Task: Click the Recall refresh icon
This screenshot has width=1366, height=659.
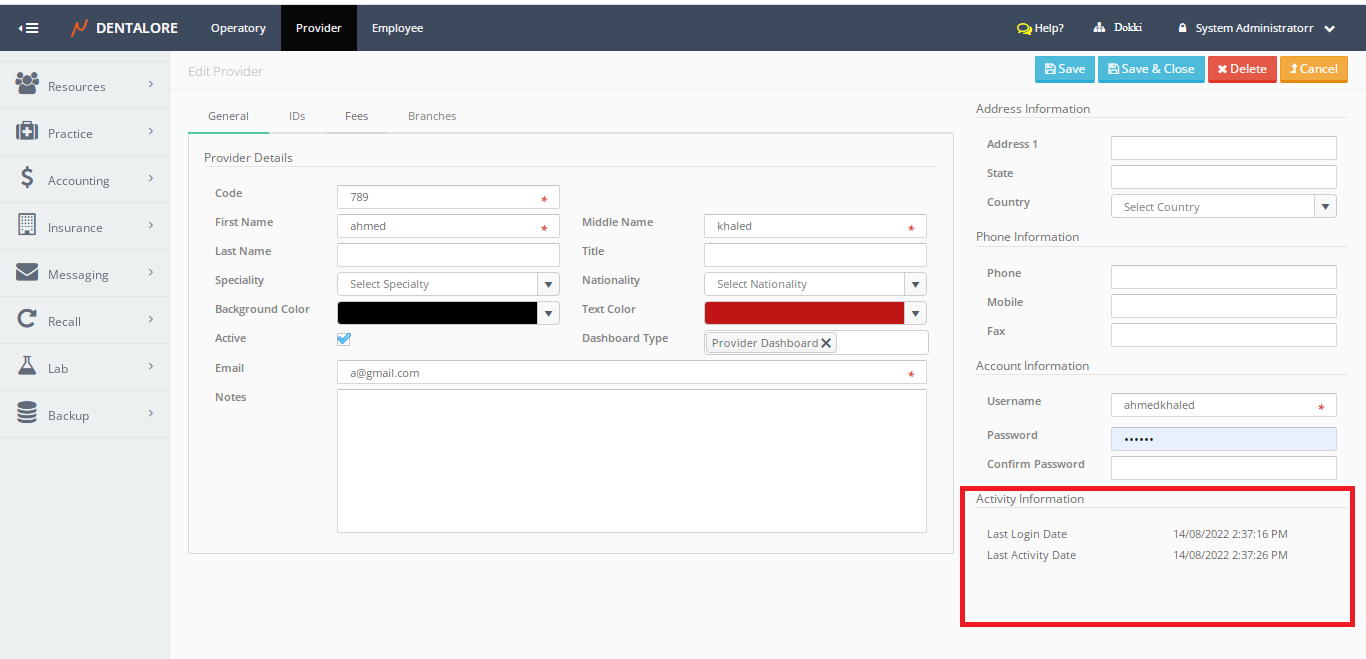Action: pyautogui.click(x=27, y=320)
